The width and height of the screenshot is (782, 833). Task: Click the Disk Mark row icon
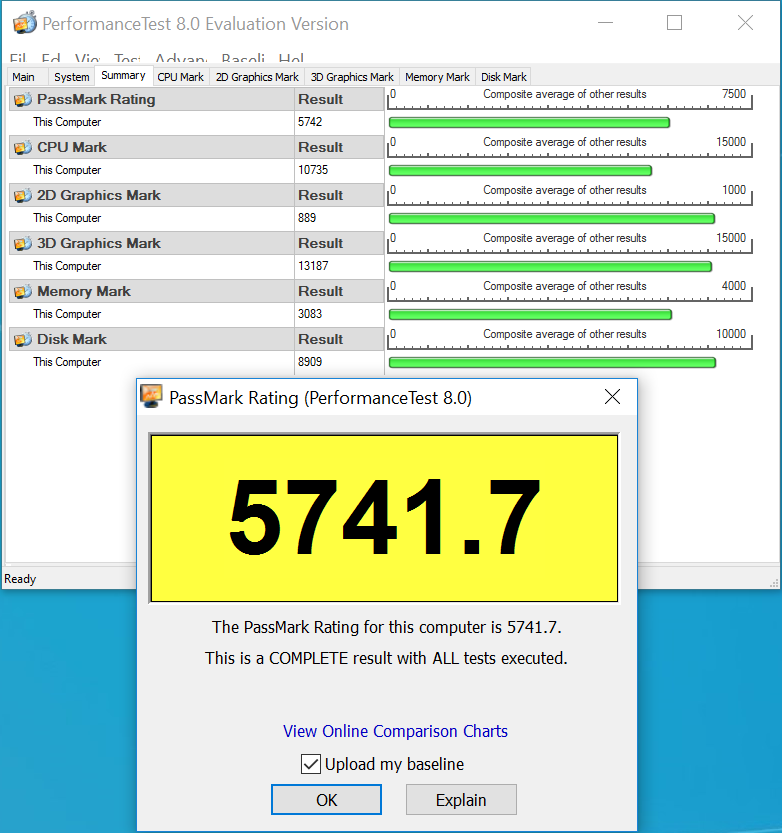(23, 339)
